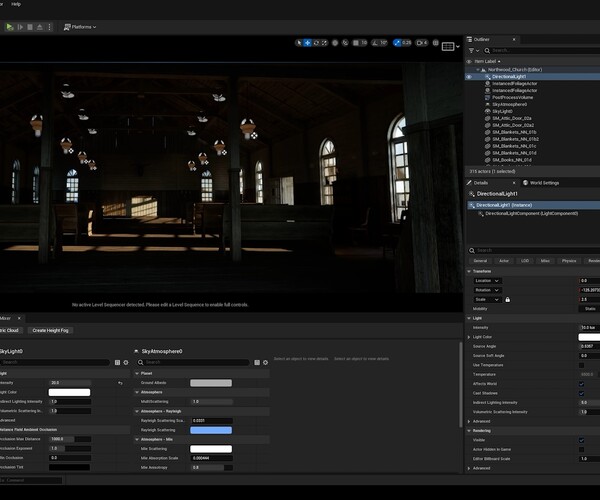The height and width of the screenshot is (500, 600).
Task: Toggle the Scale lock icon
Action: click(507, 300)
